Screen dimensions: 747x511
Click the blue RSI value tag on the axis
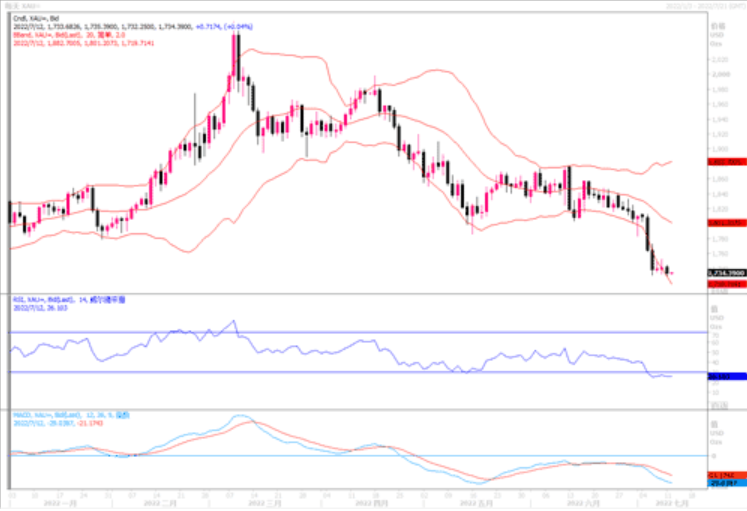pyautogui.click(x=727, y=376)
